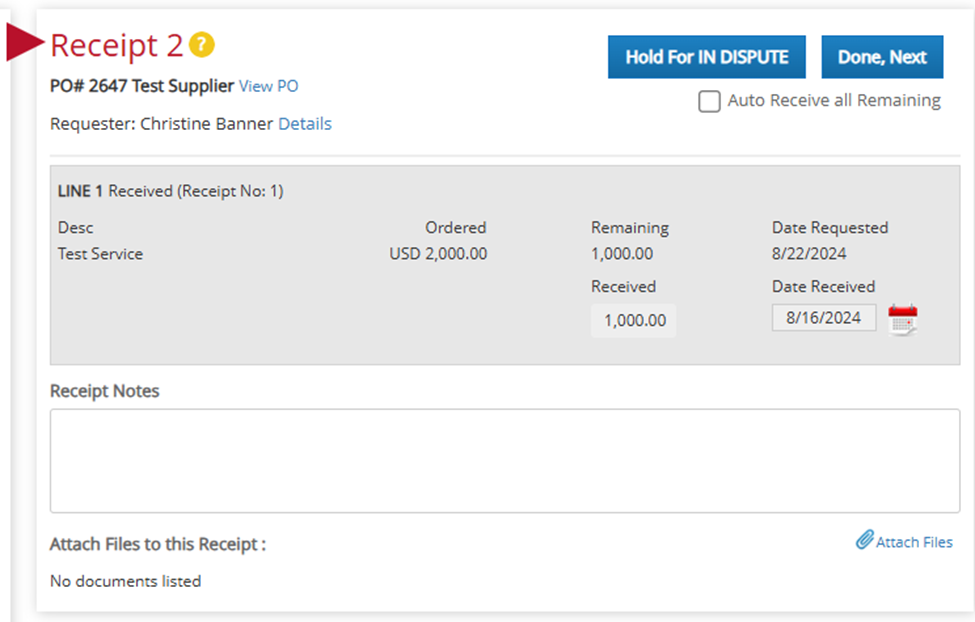Open the View PO link

[x=268, y=86]
